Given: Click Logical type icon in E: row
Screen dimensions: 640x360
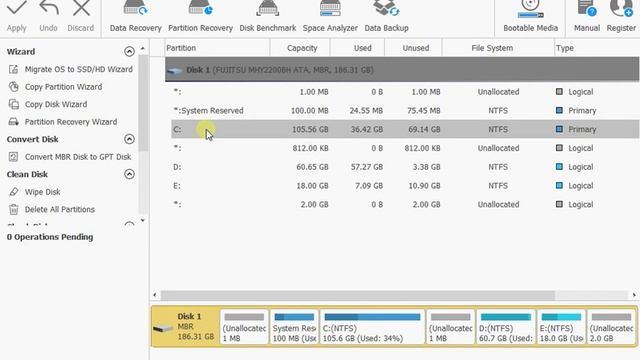Looking at the screenshot, I should (x=559, y=186).
